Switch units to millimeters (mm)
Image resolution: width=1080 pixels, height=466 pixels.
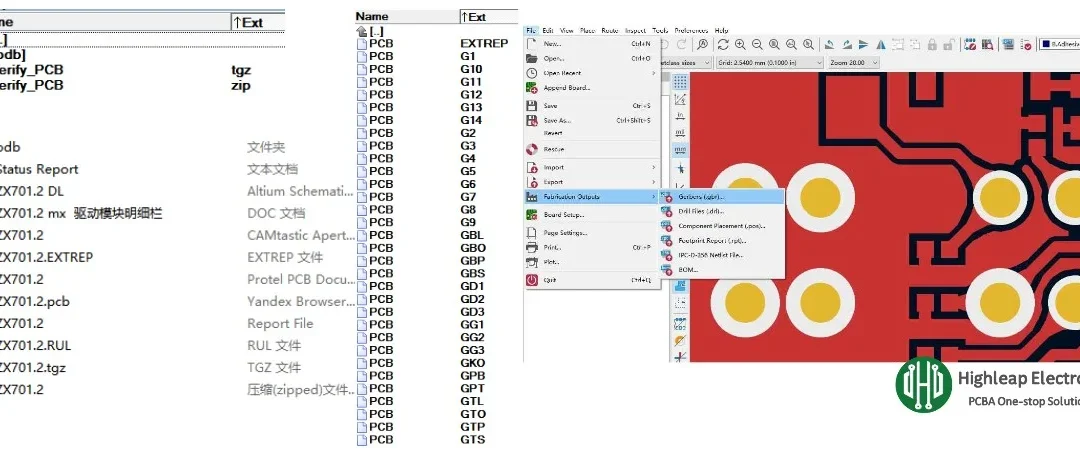680,150
